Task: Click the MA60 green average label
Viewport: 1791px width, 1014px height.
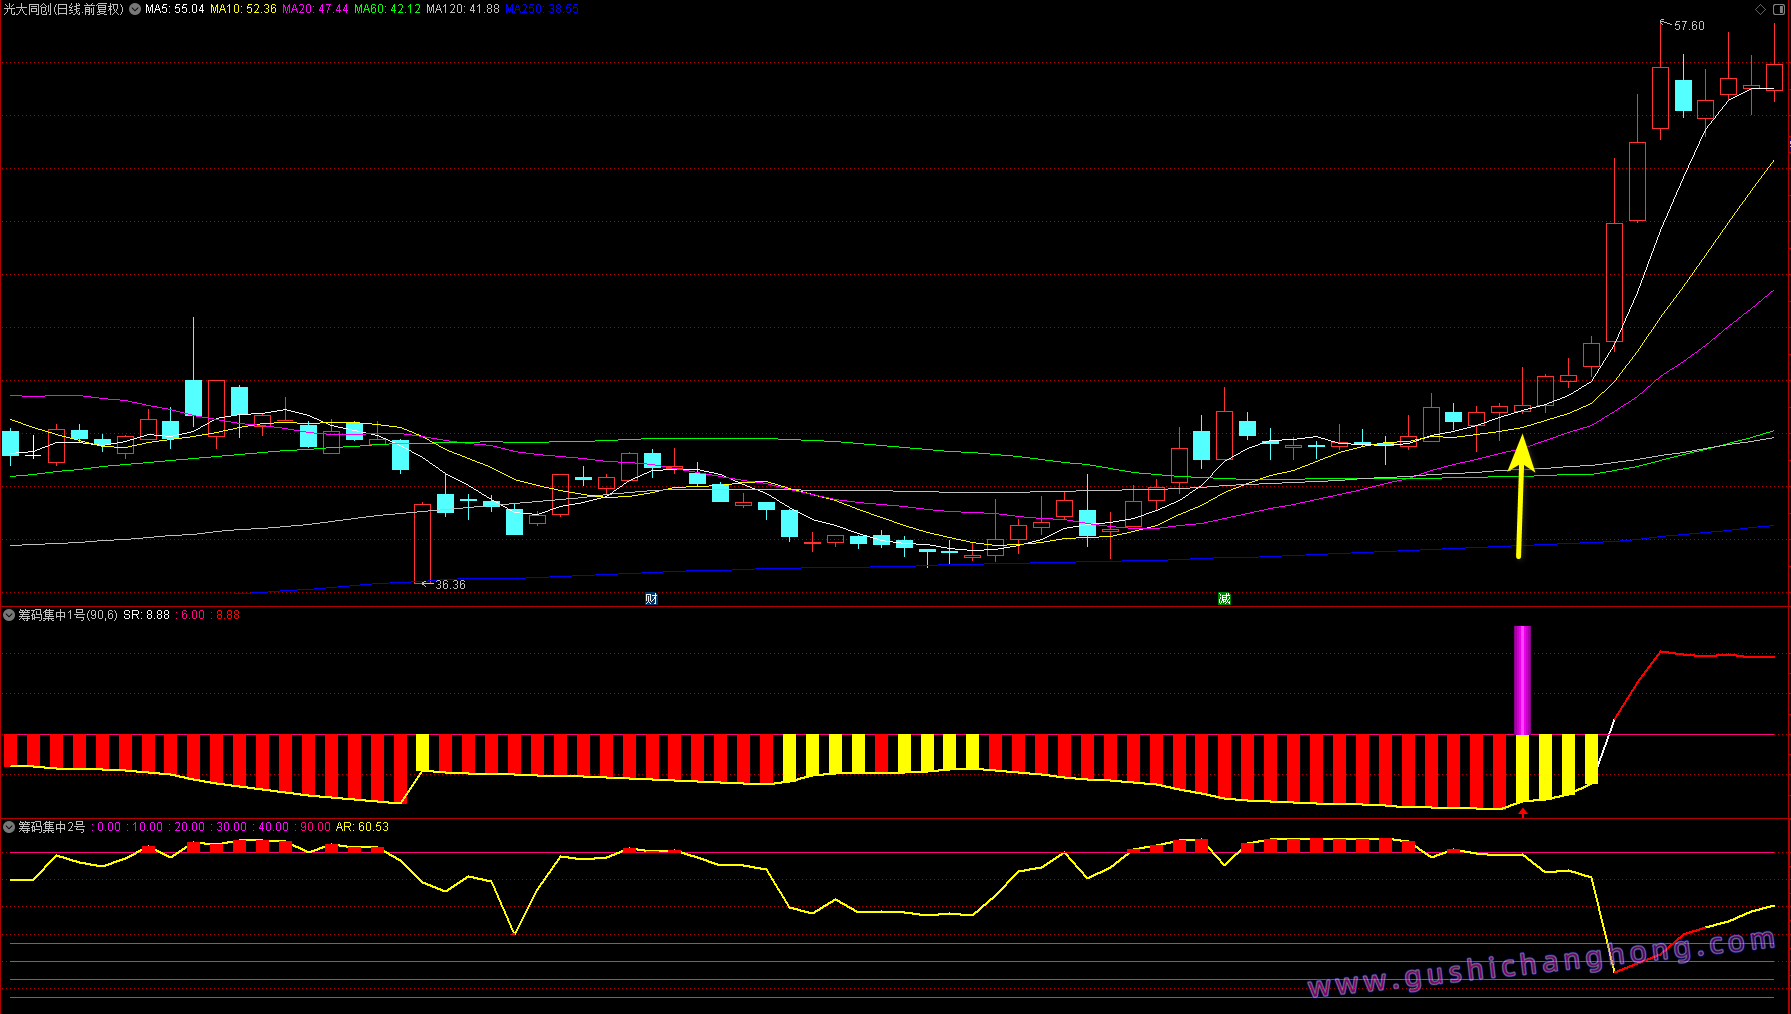Action: tap(387, 9)
